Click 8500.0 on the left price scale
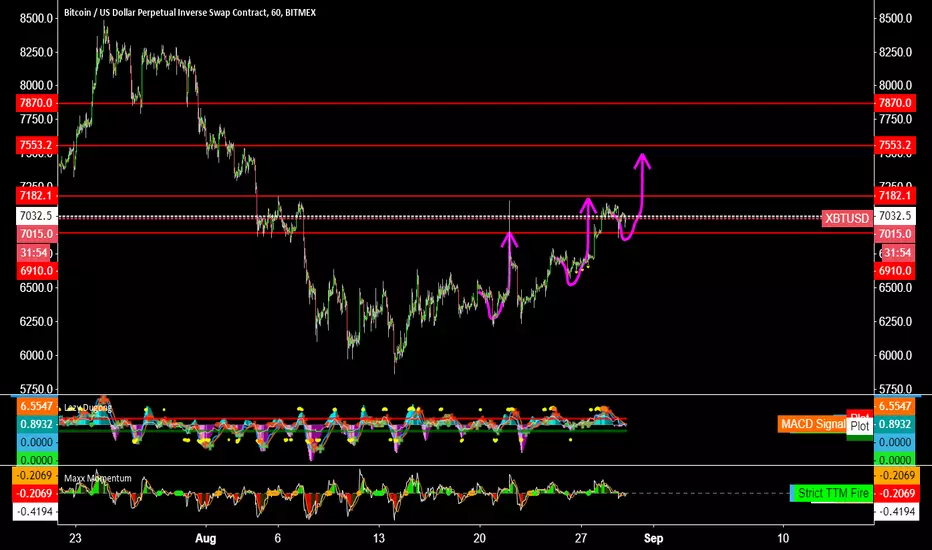The height and width of the screenshot is (550, 932). tap(36, 18)
